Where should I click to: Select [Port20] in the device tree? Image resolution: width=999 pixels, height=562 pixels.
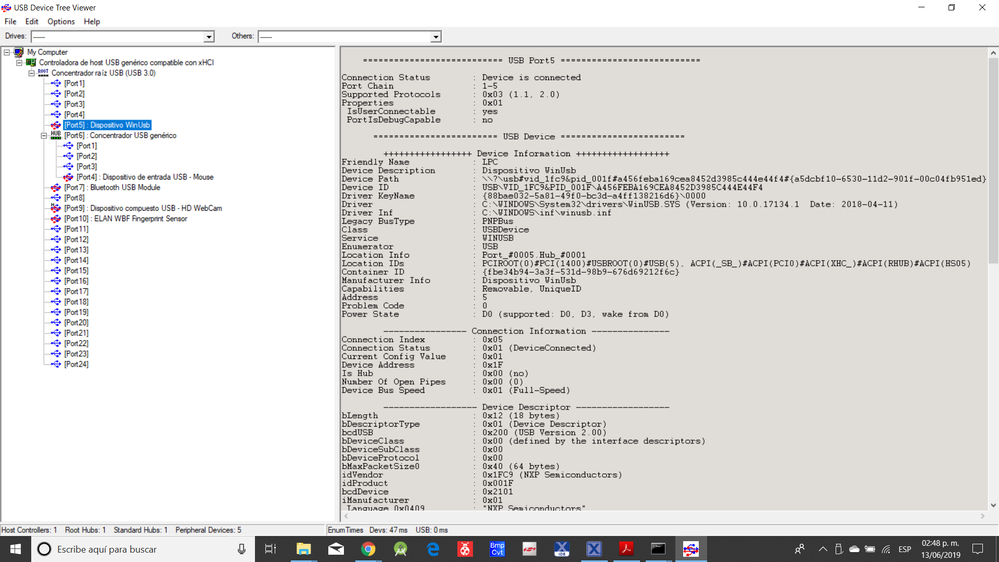[x=76, y=322]
